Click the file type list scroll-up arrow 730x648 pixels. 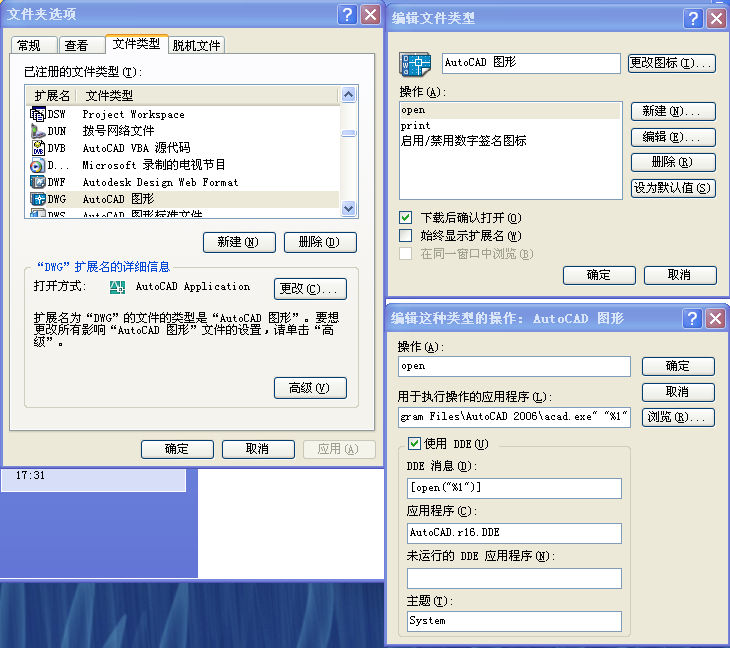tap(349, 94)
